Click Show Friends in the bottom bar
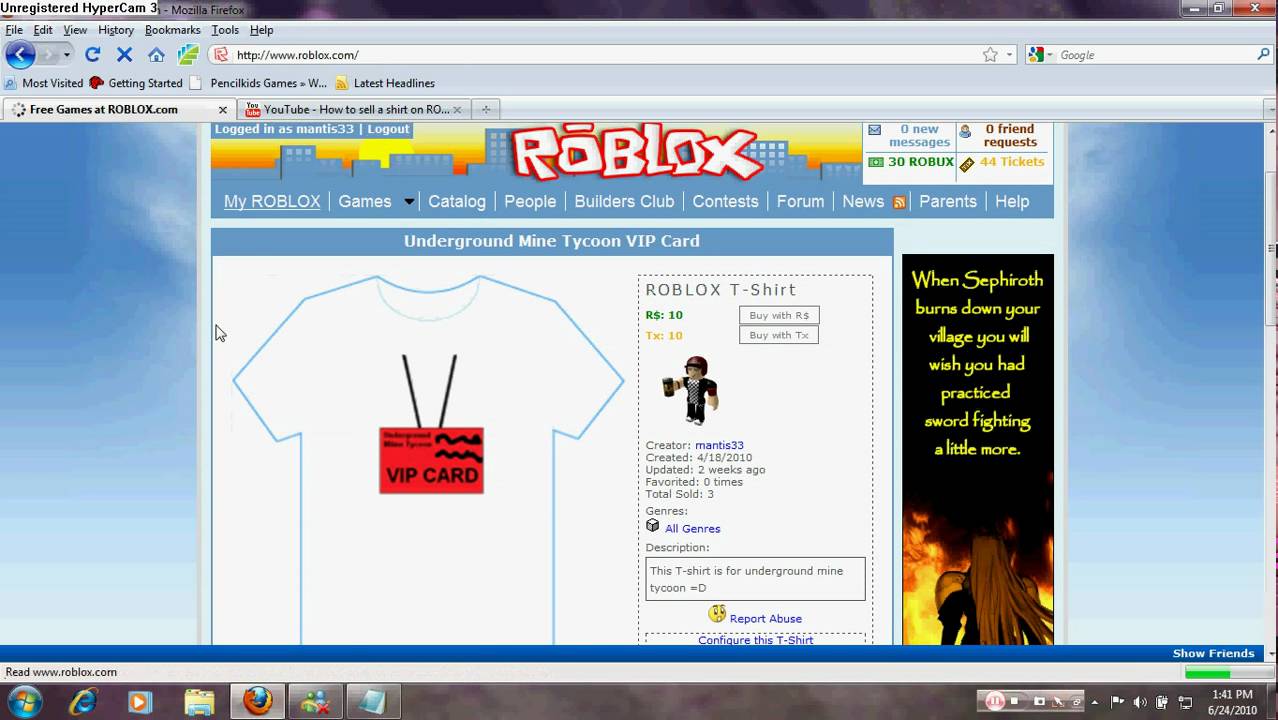The height and width of the screenshot is (720, 1278). pos(1213,653)
